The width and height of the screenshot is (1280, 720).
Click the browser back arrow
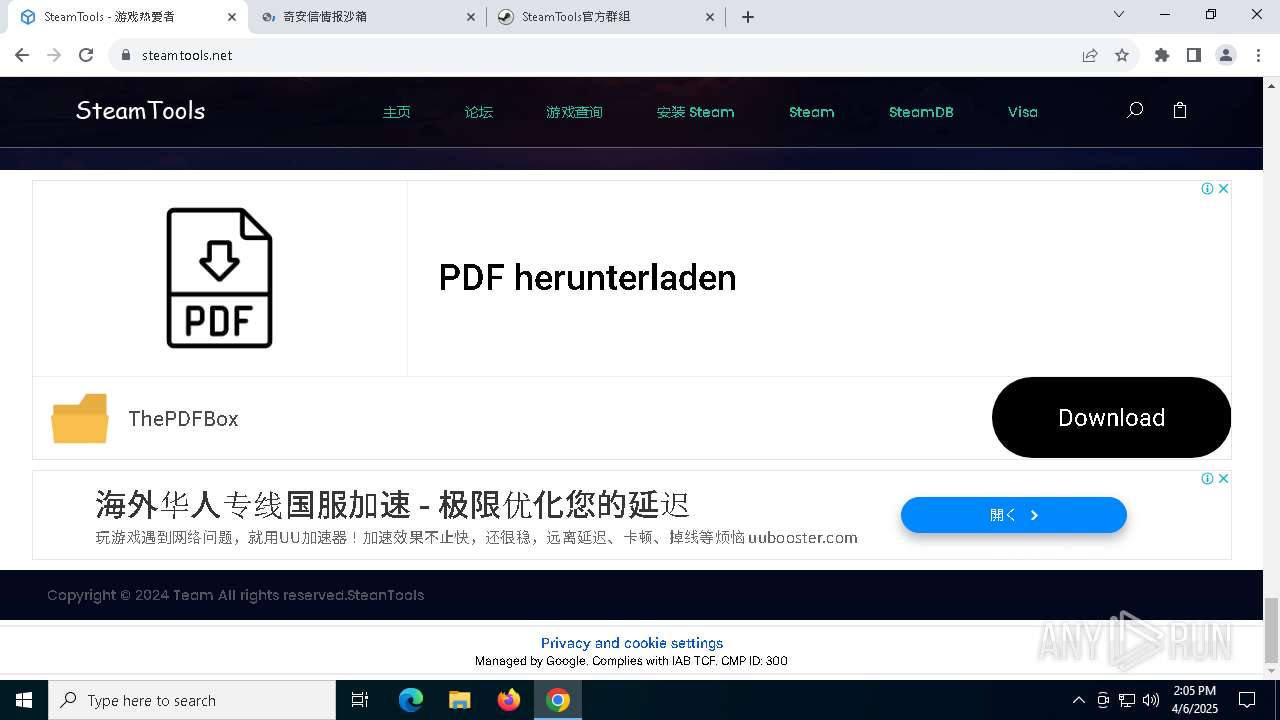tap(22, 55)
